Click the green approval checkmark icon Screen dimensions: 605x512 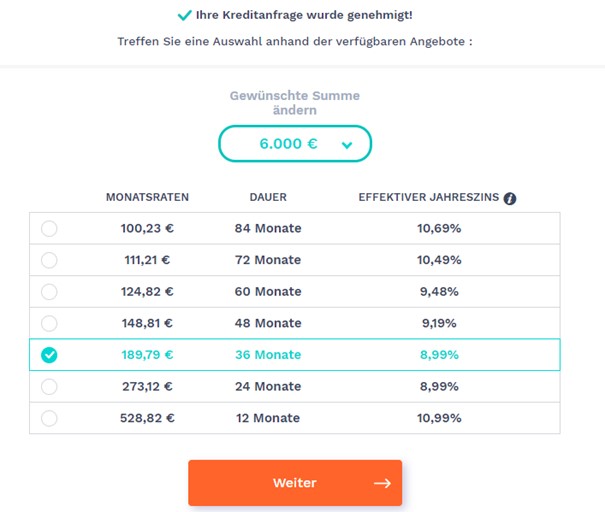(x=184, y=15)
